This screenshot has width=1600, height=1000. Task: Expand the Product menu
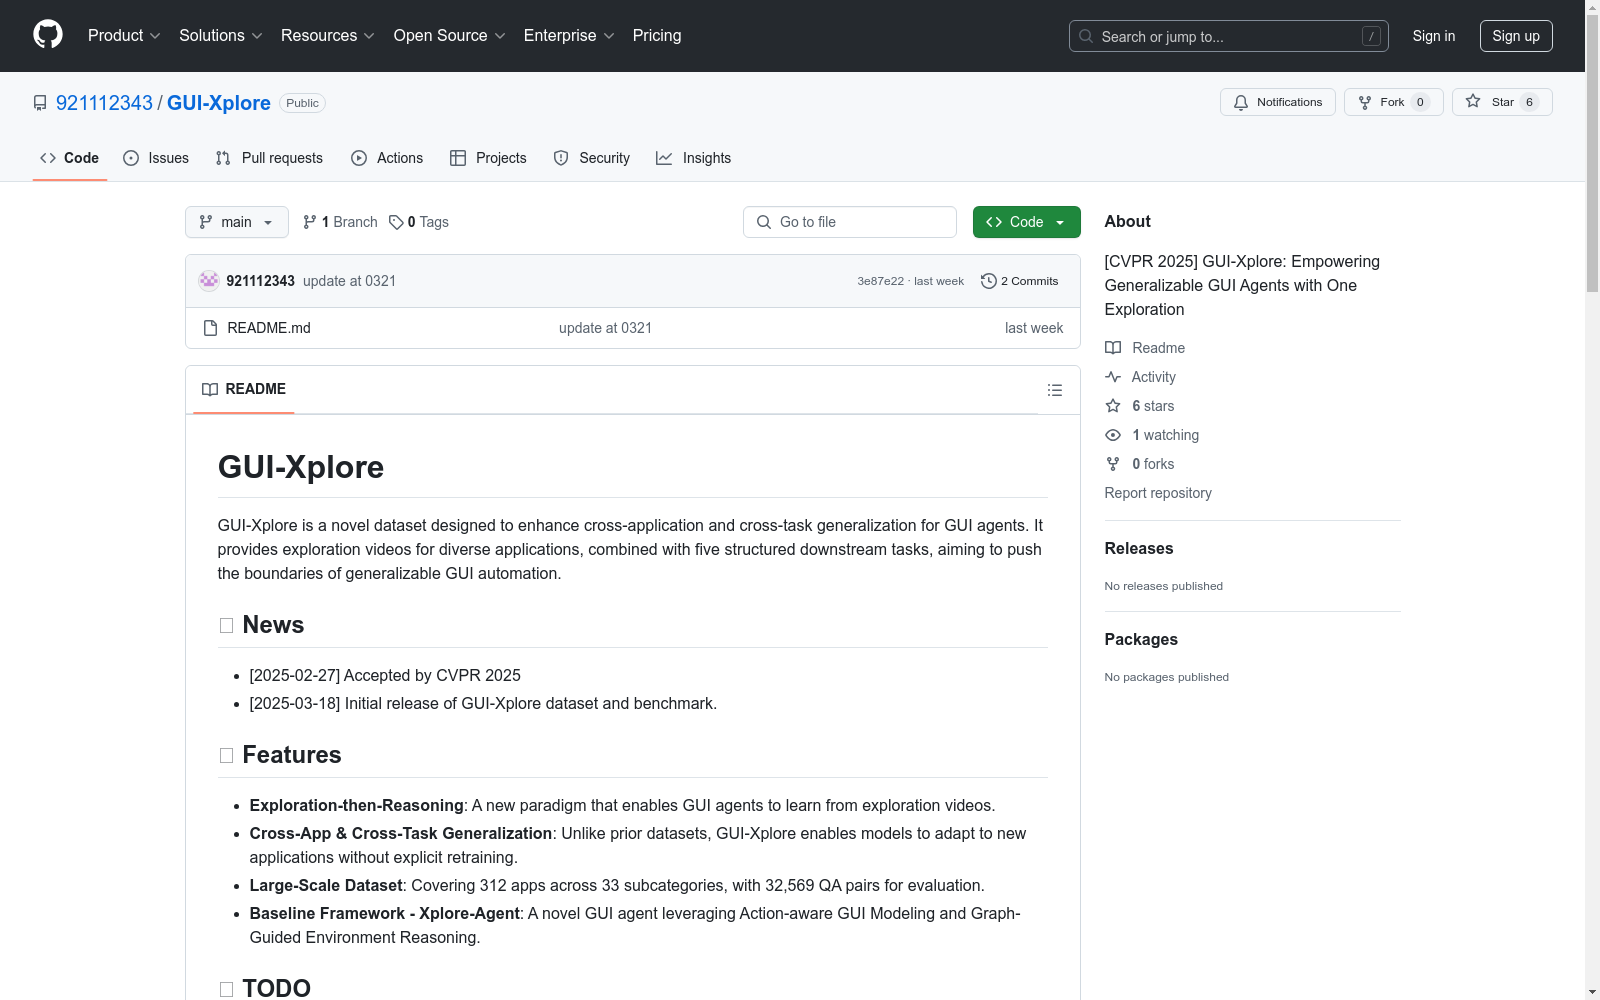pyautogui.click(x=124, y=35)
